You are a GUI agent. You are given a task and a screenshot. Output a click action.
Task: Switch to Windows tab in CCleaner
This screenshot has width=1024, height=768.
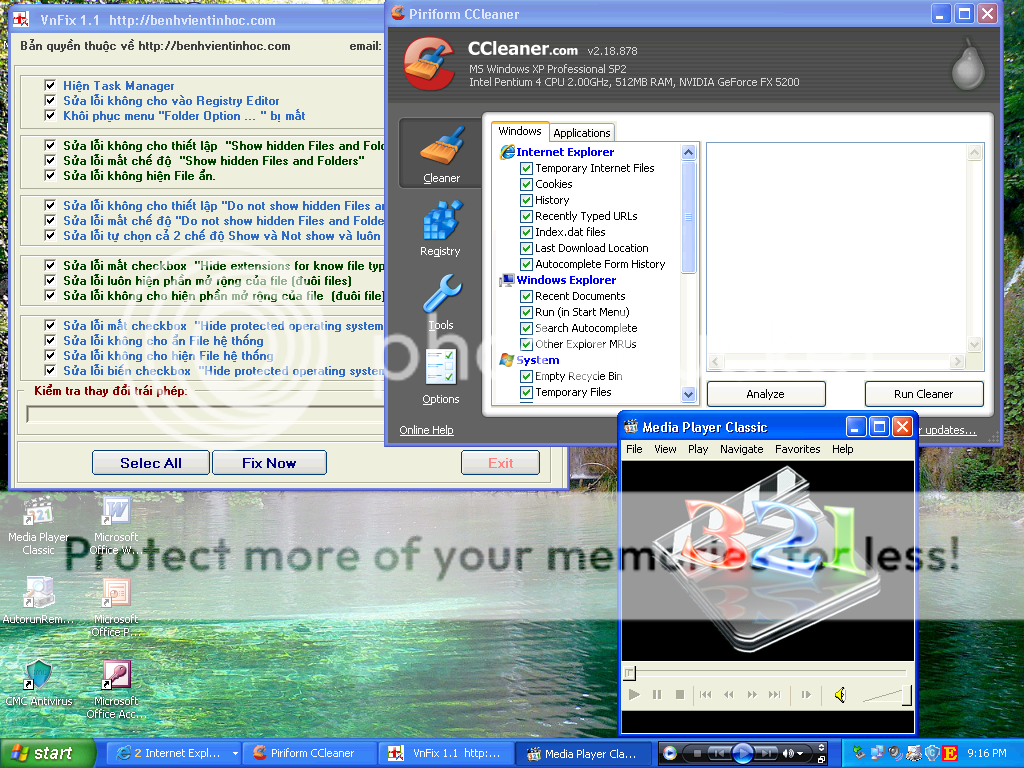[520, 131]
